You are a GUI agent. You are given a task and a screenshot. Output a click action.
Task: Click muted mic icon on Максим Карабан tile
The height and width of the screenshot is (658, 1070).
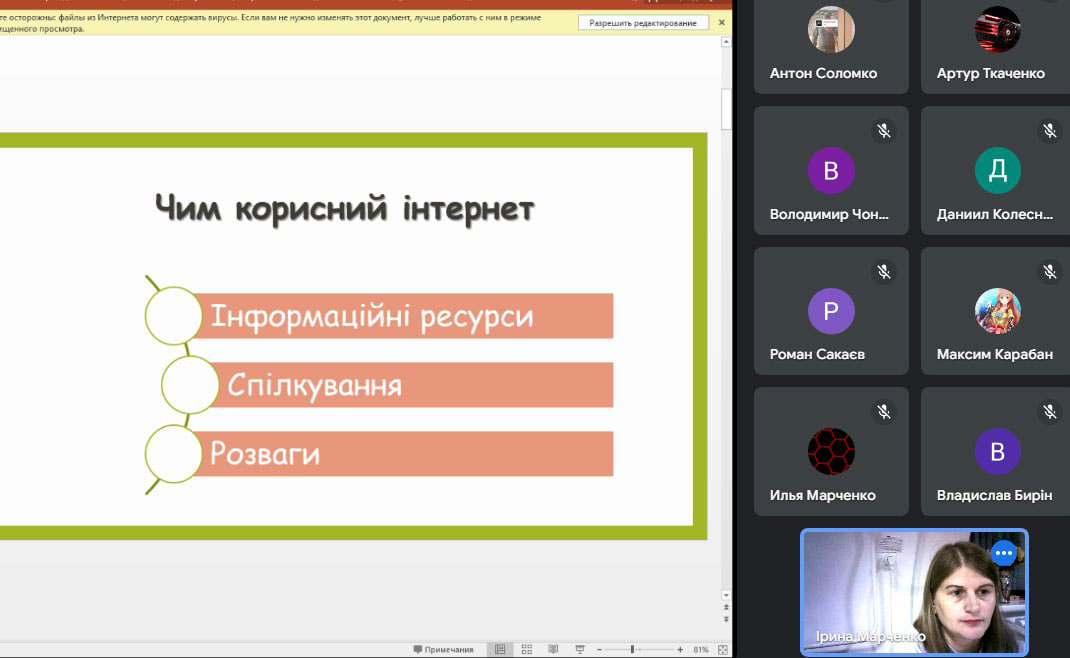point(1050,272)
